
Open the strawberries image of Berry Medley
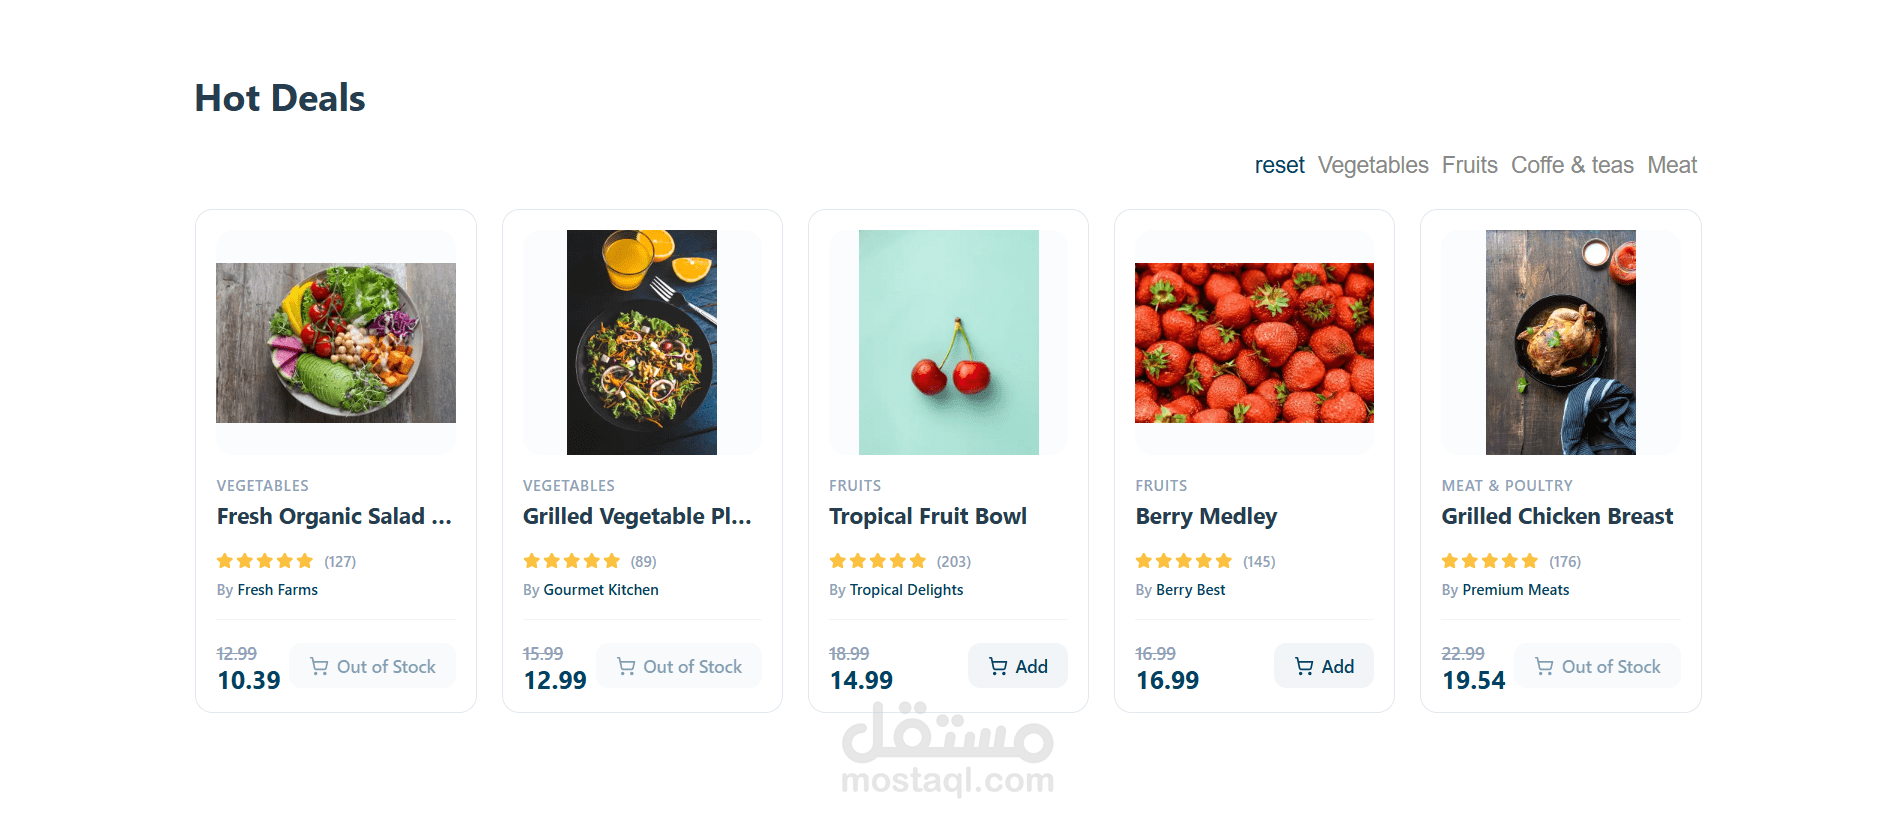pyautogui.click(x=1254, y=343)
